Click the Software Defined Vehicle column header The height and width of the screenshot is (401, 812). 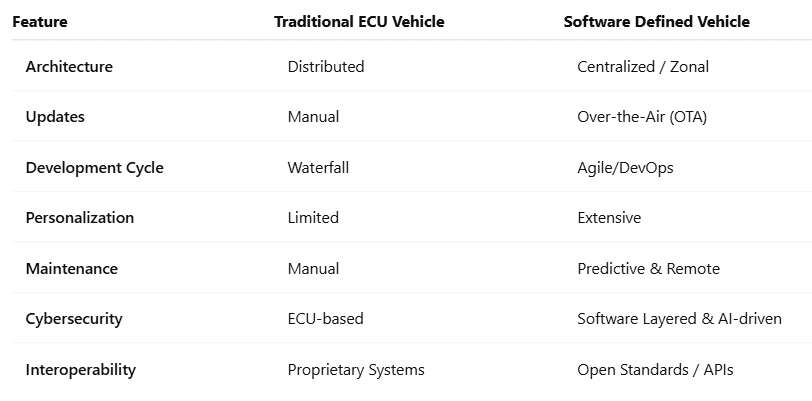pyautogui.click(x=656, y=22)
